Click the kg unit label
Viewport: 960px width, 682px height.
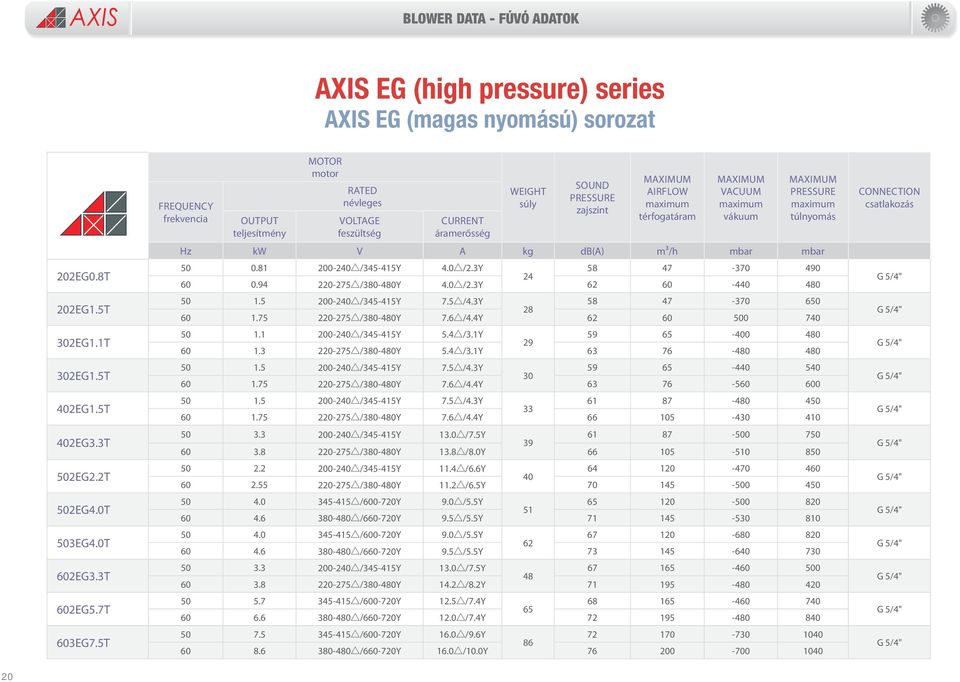[528, 251]
